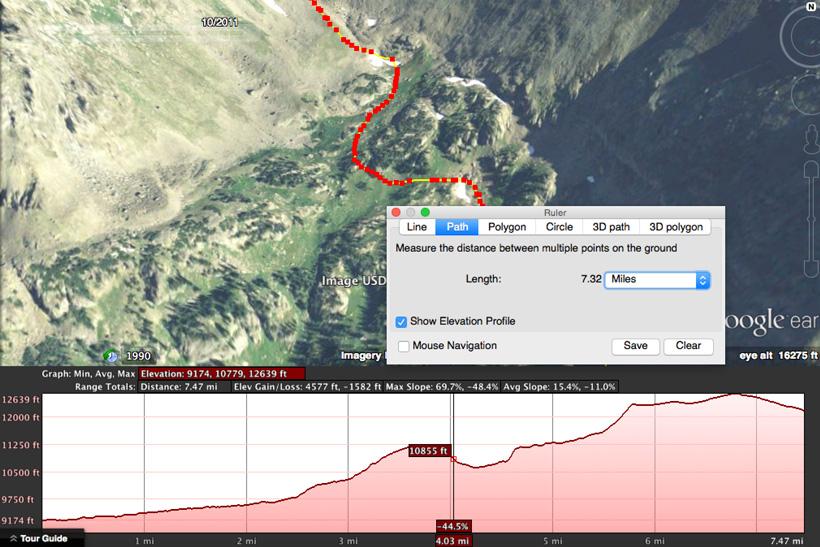Click the 1990 historical imagery year label
This screenshot has width=820, height=547.
pyautogui.click(x=139, y=356)
